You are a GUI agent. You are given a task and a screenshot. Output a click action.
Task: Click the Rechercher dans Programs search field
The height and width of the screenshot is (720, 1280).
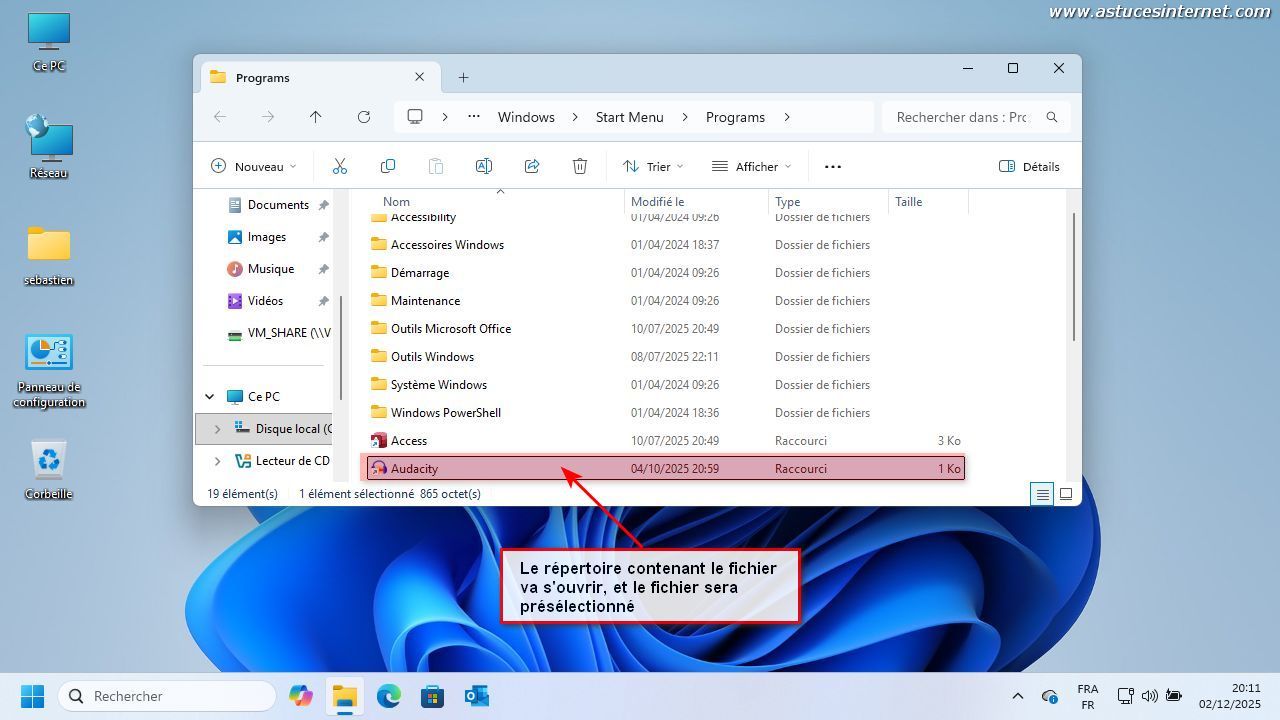(x=961, y=117)
